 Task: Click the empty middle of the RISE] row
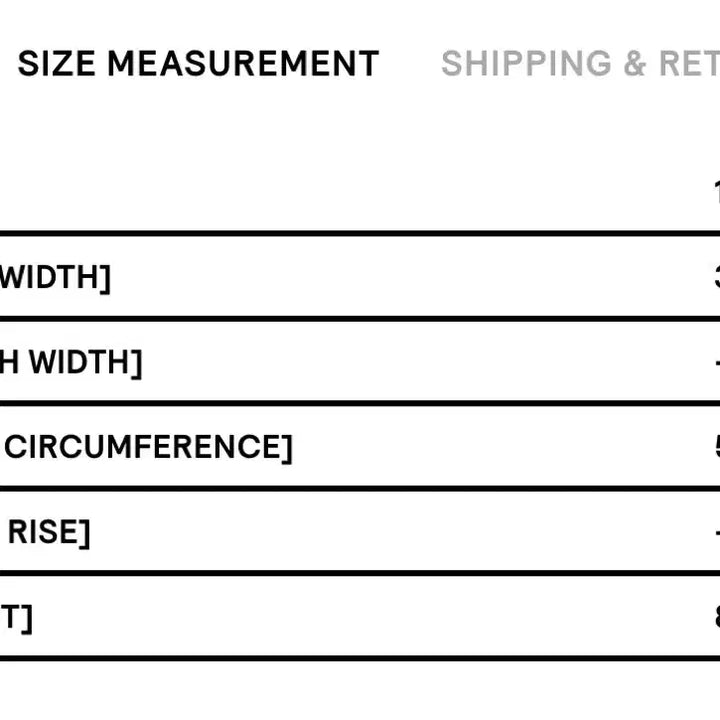point(400,532)
